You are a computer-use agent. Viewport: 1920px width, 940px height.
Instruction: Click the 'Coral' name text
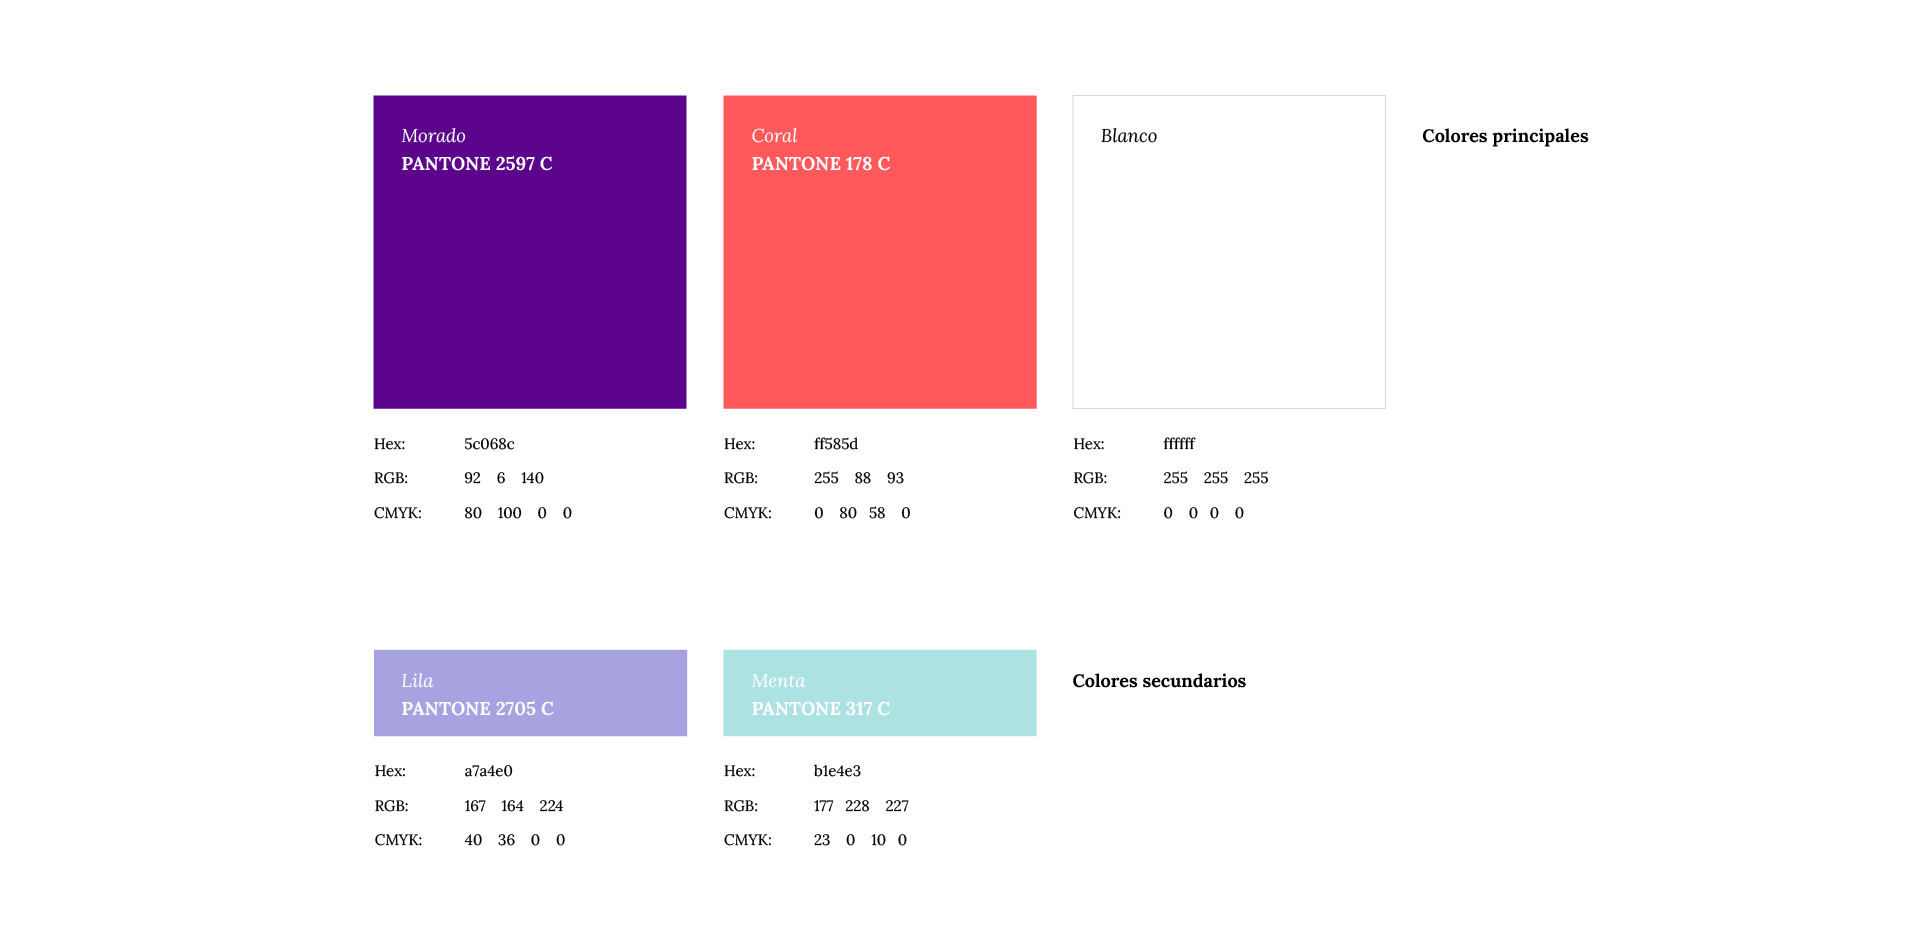pos(774,136)
